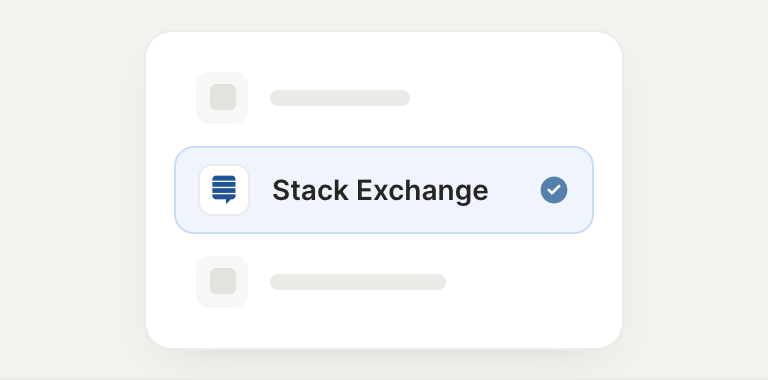This screenshot has width=768, height=380.
Task: Choose the third placeholder list item
Action: [x=321, y=282]
